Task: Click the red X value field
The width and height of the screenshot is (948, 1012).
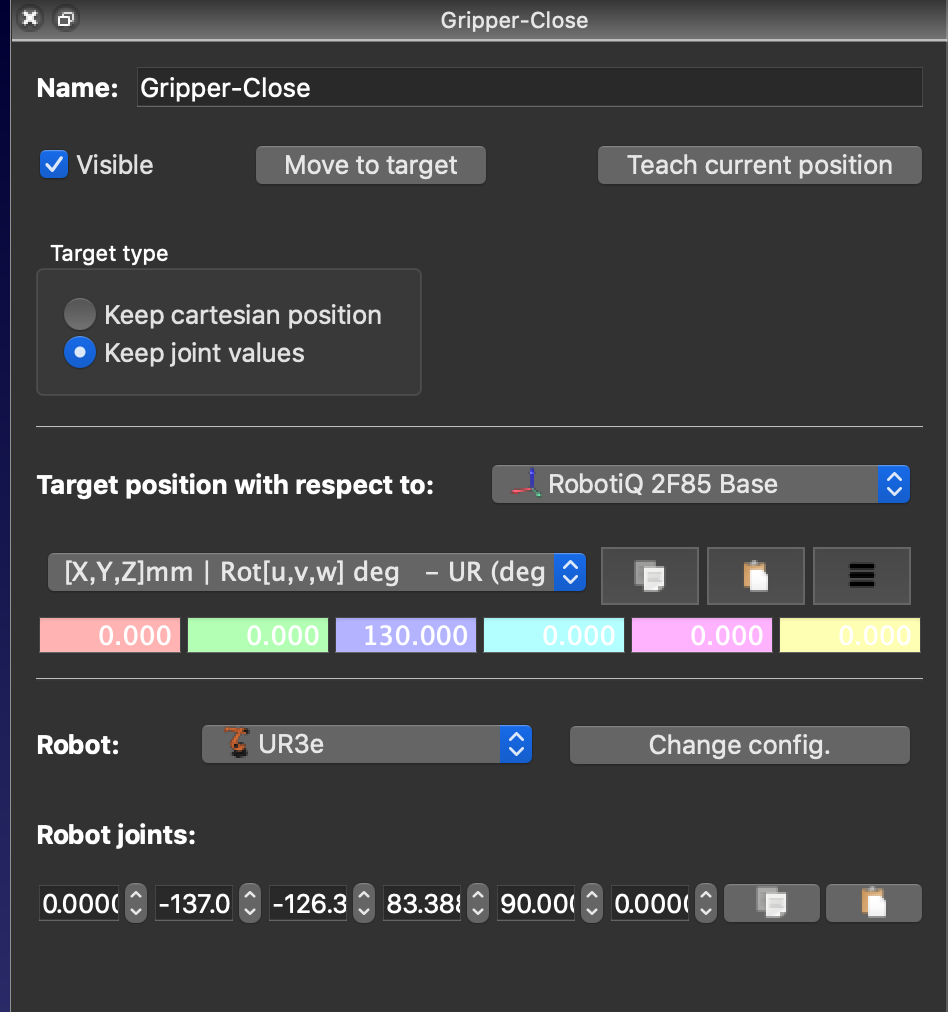Action: (x=110, y=636)
